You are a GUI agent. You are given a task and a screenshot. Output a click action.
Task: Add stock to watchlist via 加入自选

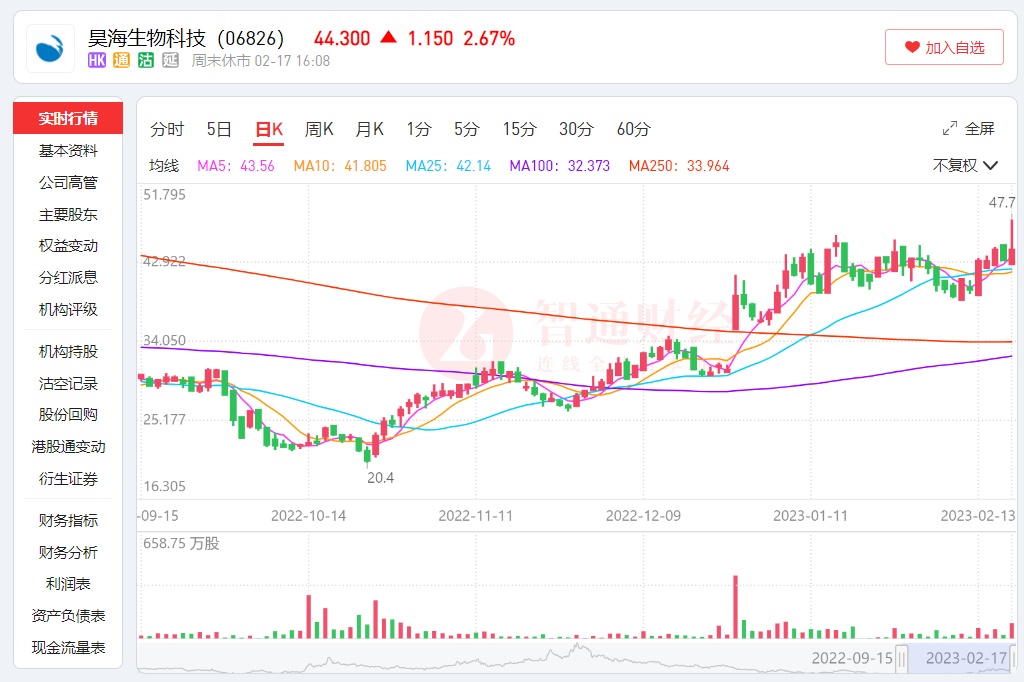click(944, 47)
